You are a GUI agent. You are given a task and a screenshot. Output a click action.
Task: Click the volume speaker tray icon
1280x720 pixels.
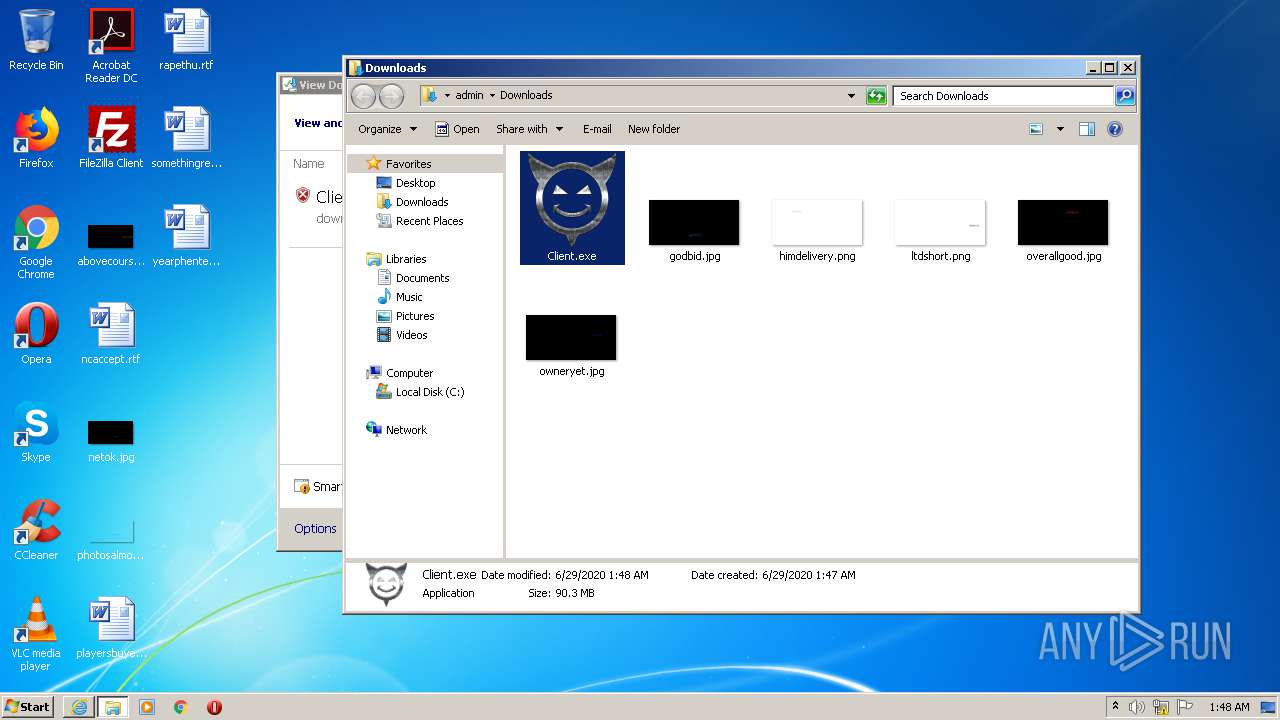tap(1137, 707)
